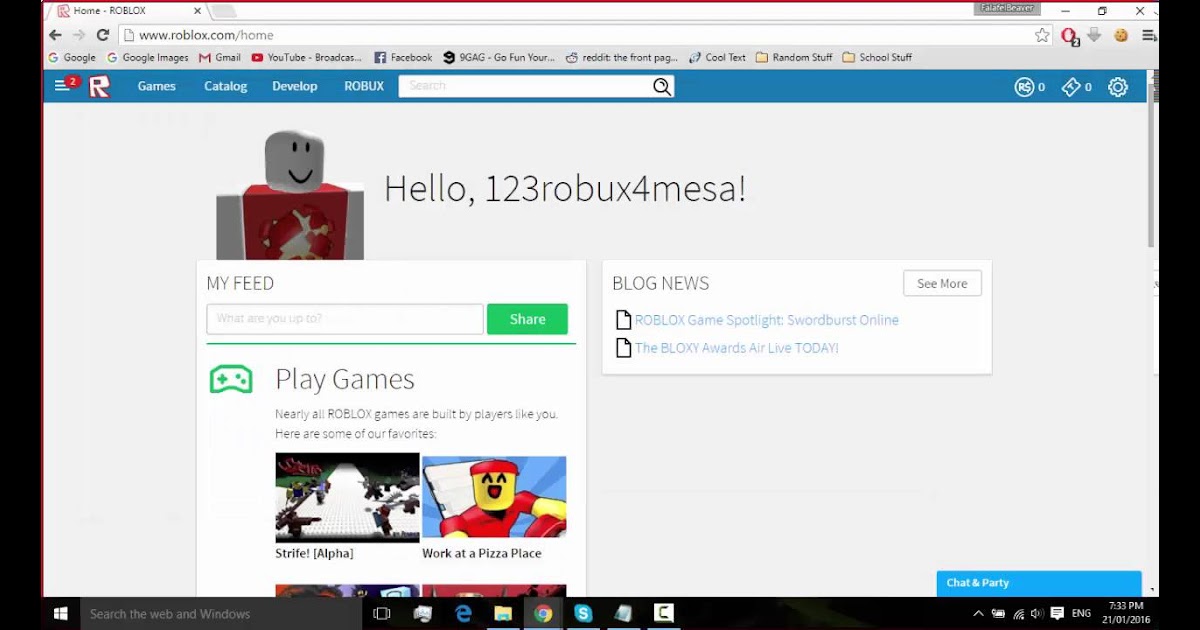Image resolution: width=1200 pixels, height=630 pixels.
Task: Click the green game controller icon
Action: tap(231, 379)
